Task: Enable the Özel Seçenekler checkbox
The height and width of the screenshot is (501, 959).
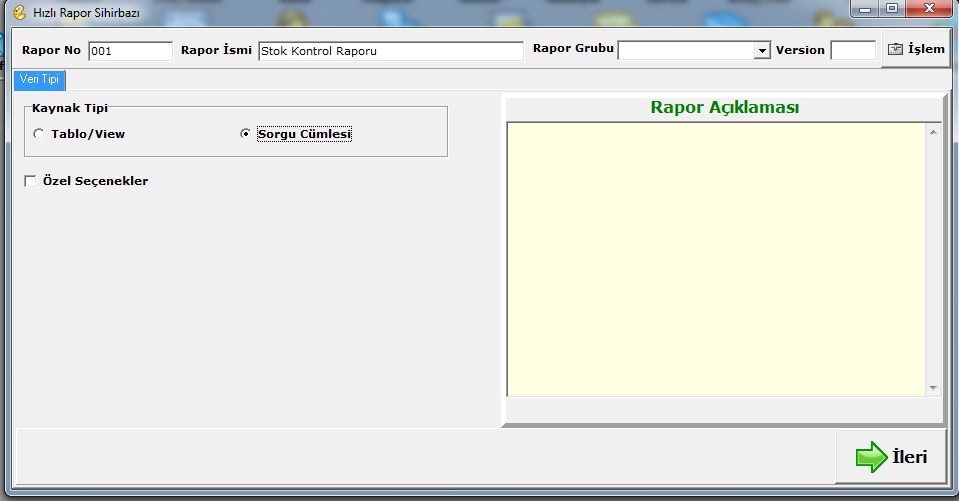Action: pyautogui.click(x=30, y=181)
